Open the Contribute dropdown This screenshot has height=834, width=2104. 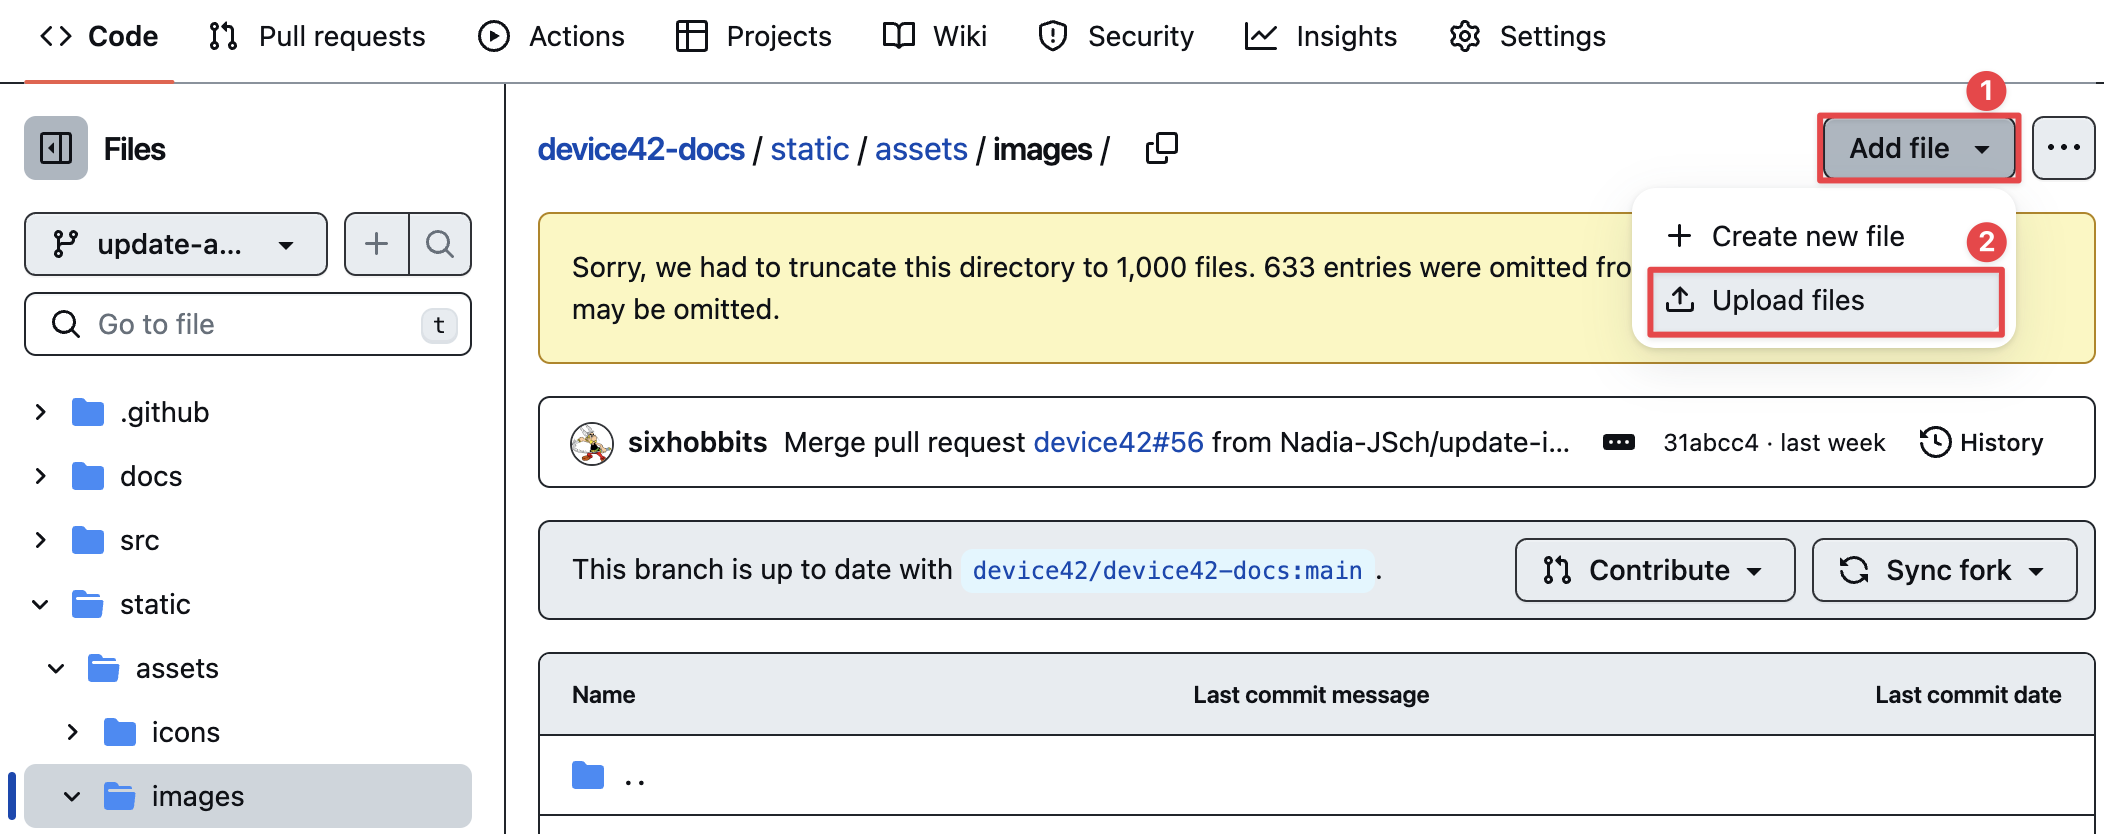coord(1654,570)
